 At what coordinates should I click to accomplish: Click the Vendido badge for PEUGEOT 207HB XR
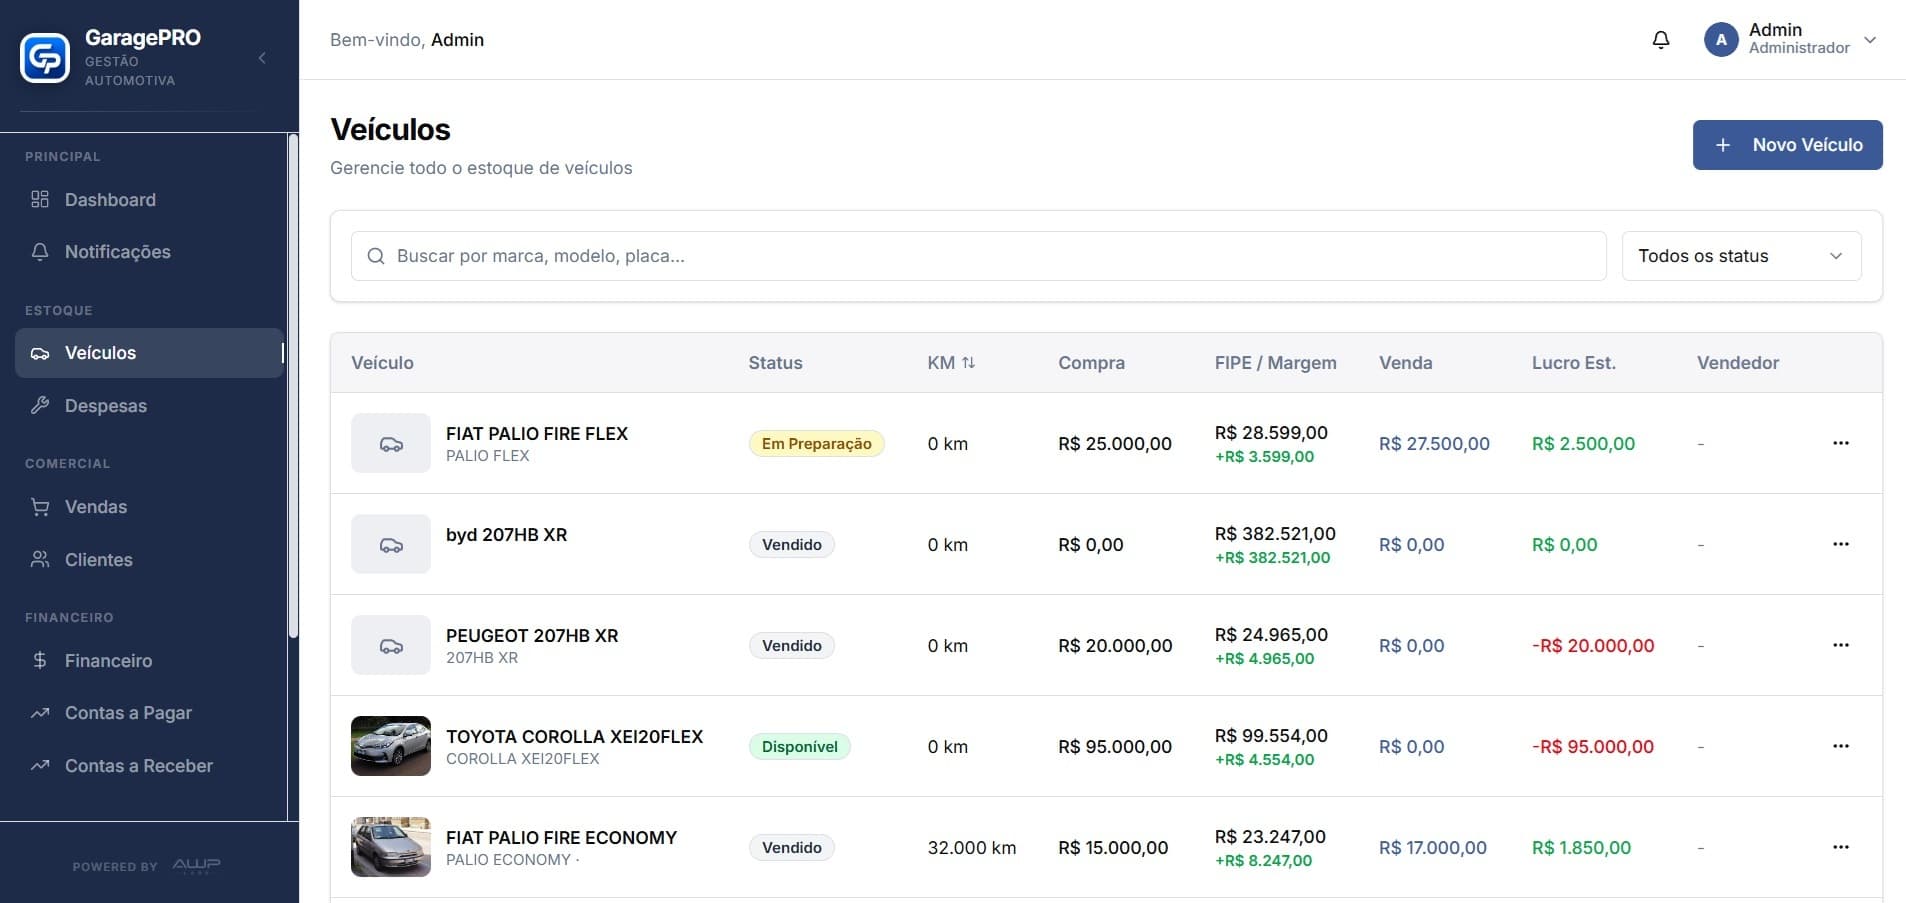pyautogui.click(x=791, y=645)
